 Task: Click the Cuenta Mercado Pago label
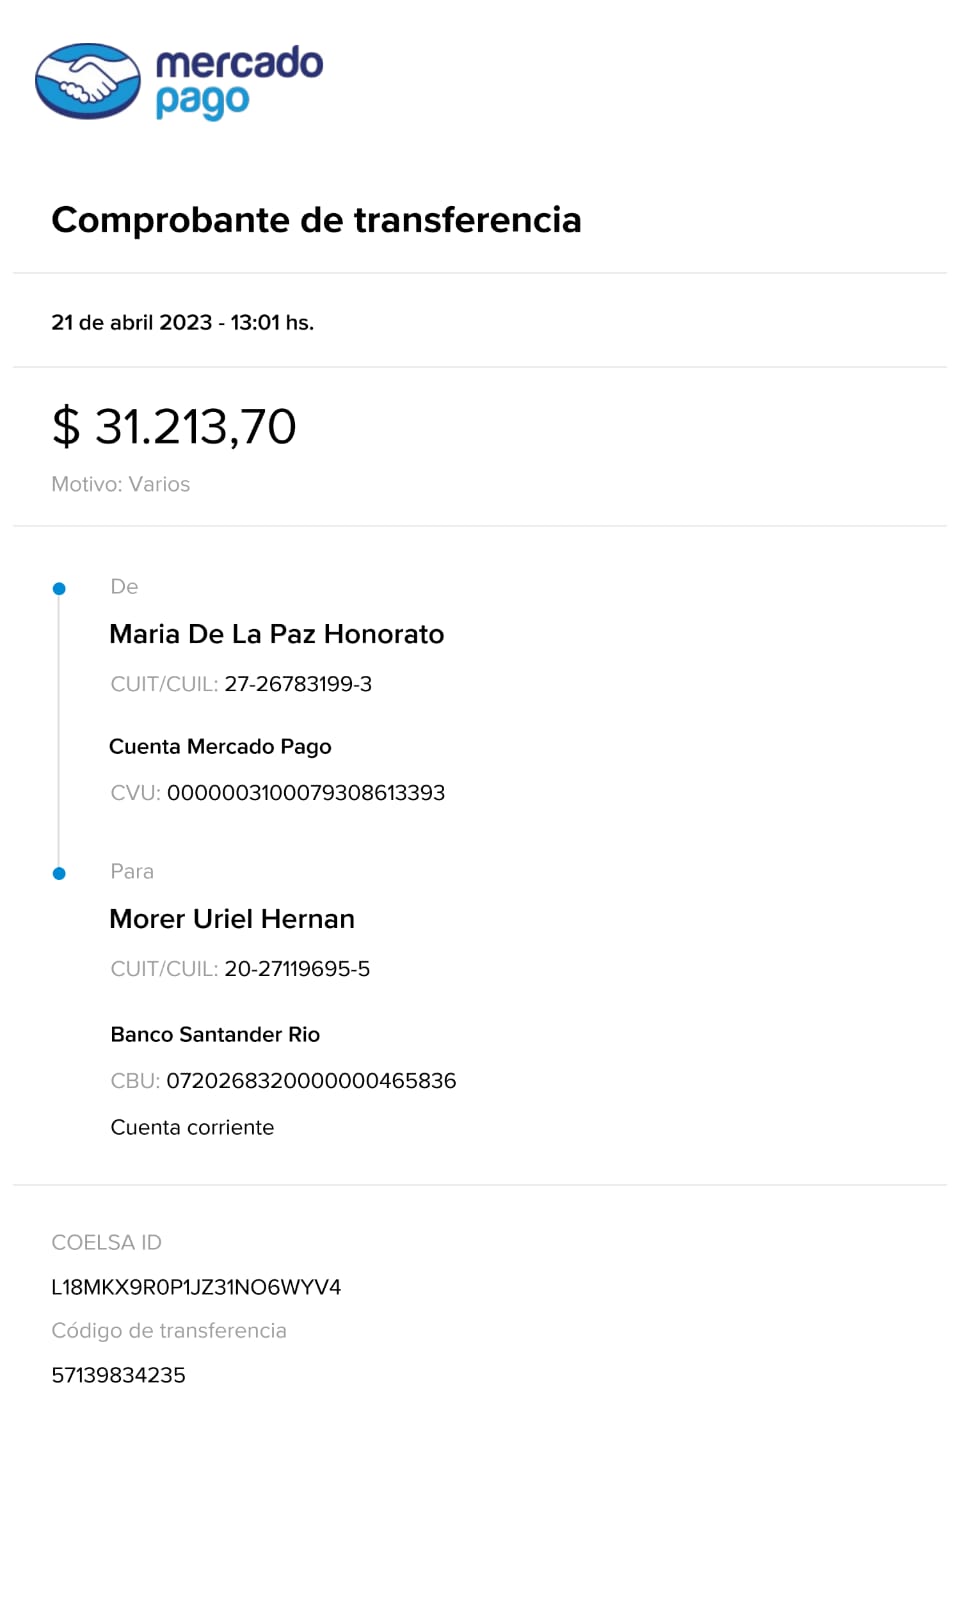(x=220, y=747)
